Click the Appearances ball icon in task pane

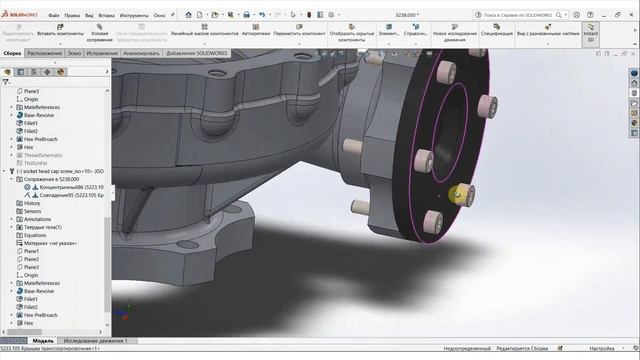(634, 122)
